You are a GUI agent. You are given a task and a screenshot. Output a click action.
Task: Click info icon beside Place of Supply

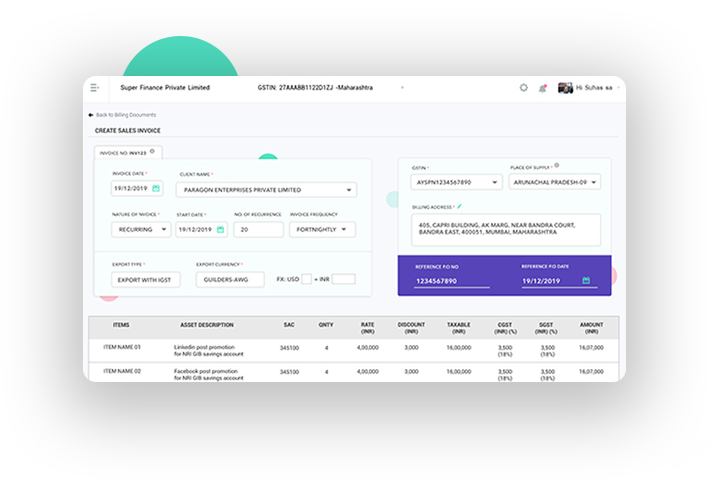click(x=556, y=165)
